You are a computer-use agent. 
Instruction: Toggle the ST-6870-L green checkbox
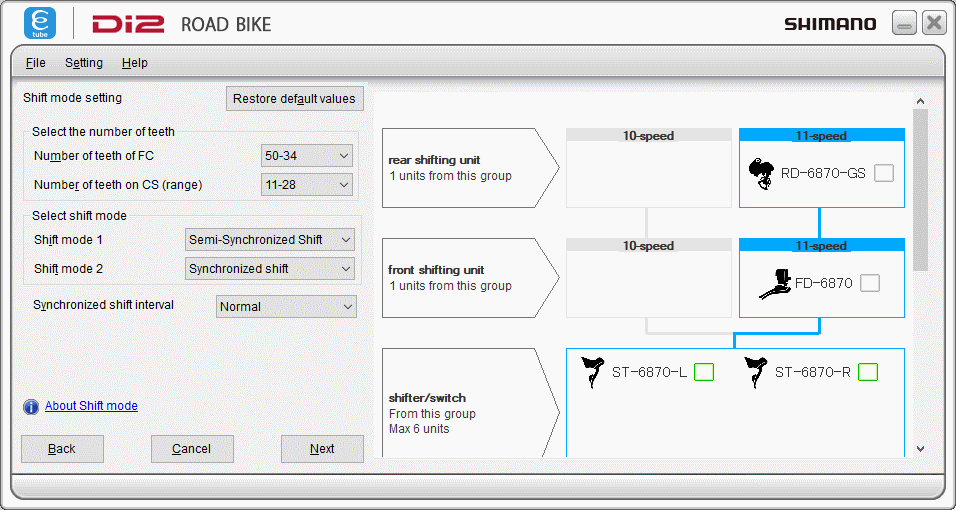(x=704, y=372)
